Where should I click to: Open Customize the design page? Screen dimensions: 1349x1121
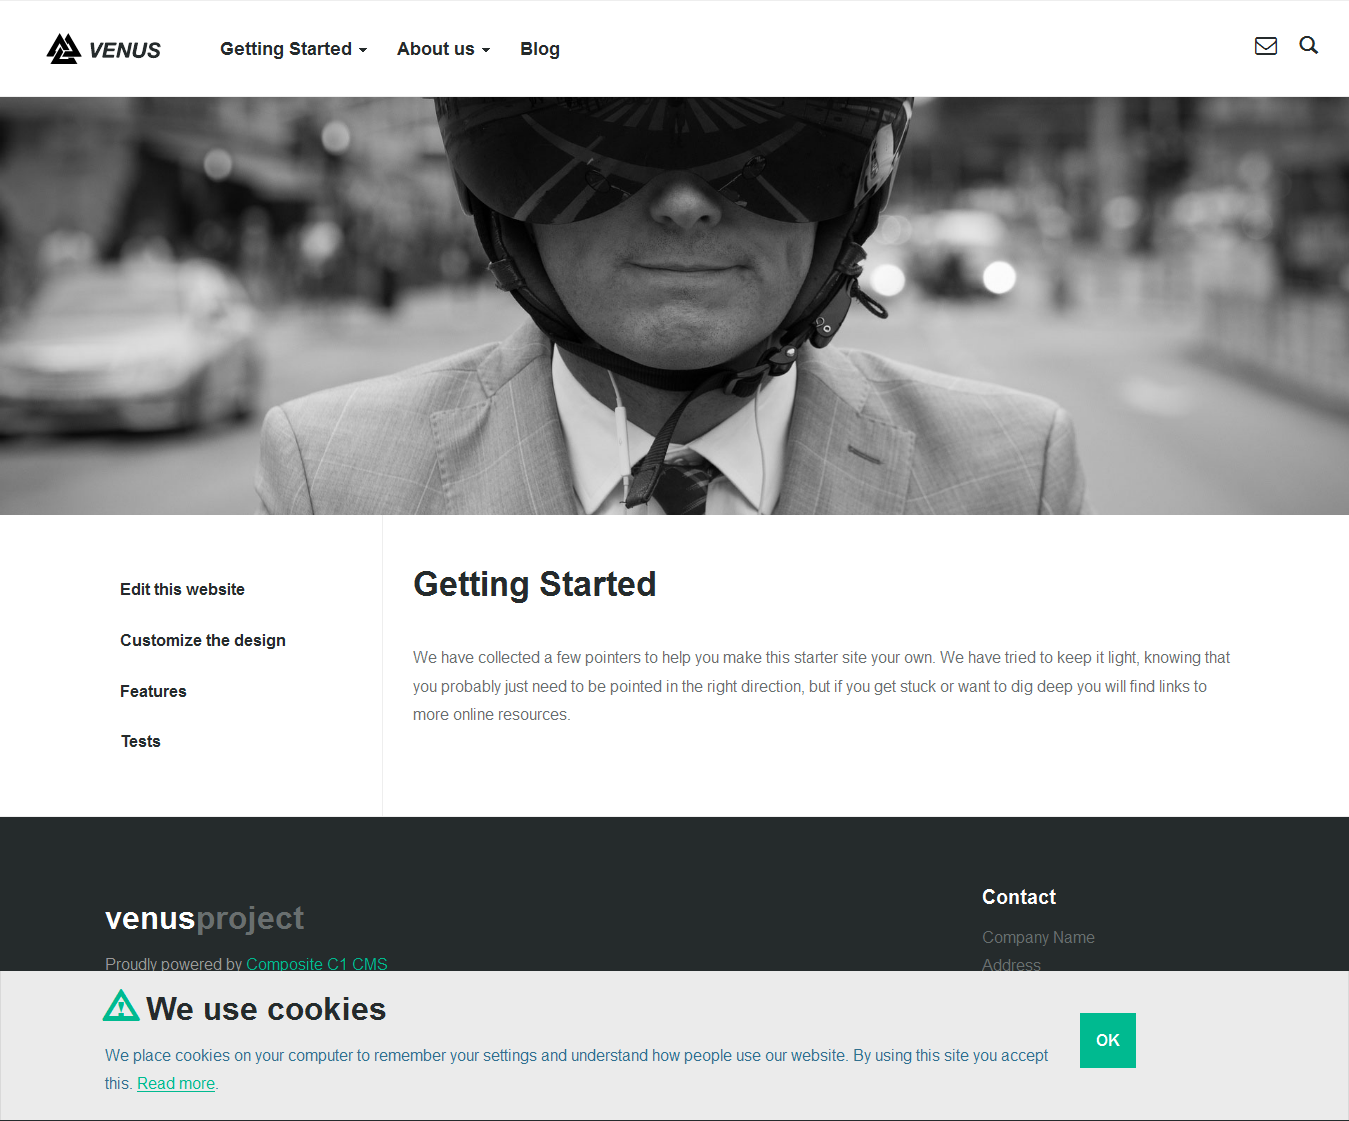[x=203, y=640]
